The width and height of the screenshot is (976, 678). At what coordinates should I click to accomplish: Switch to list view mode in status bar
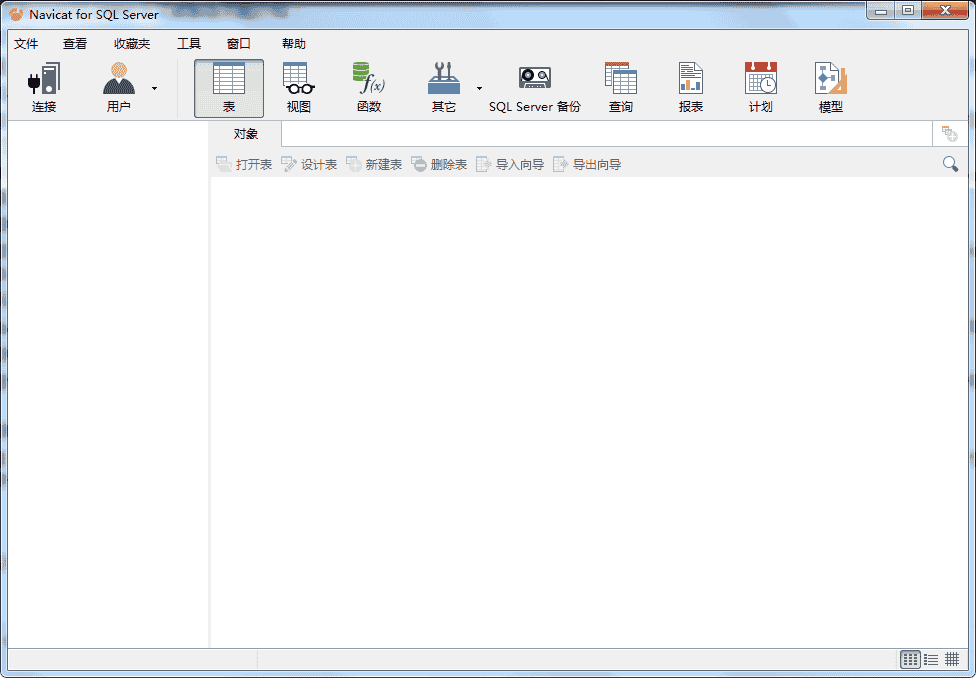[931, 659]
